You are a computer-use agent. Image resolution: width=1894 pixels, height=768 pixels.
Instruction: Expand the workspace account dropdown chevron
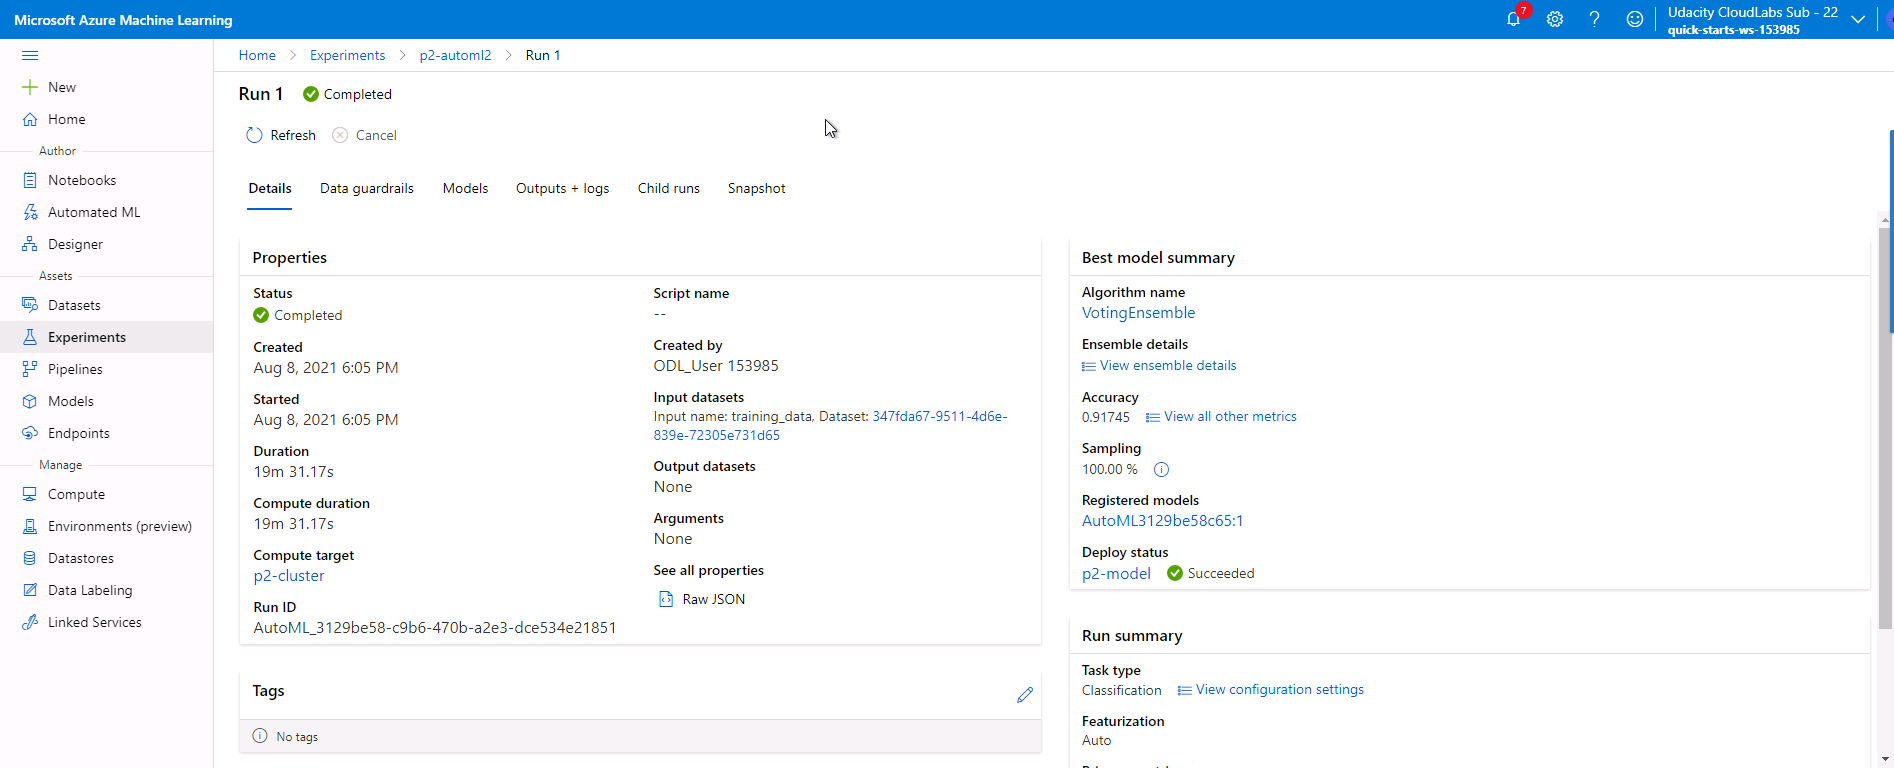pyautogui.click(x=1858, y=19)
